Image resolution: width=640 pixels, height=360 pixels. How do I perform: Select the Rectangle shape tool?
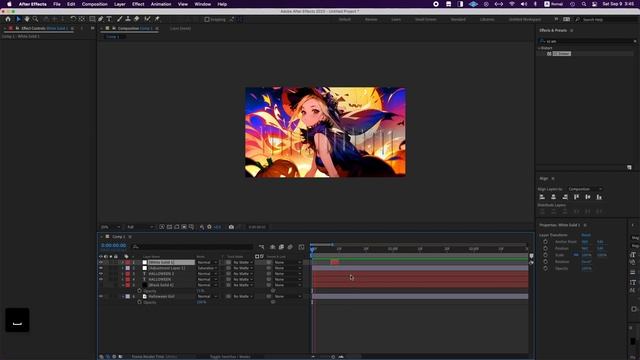92,19
